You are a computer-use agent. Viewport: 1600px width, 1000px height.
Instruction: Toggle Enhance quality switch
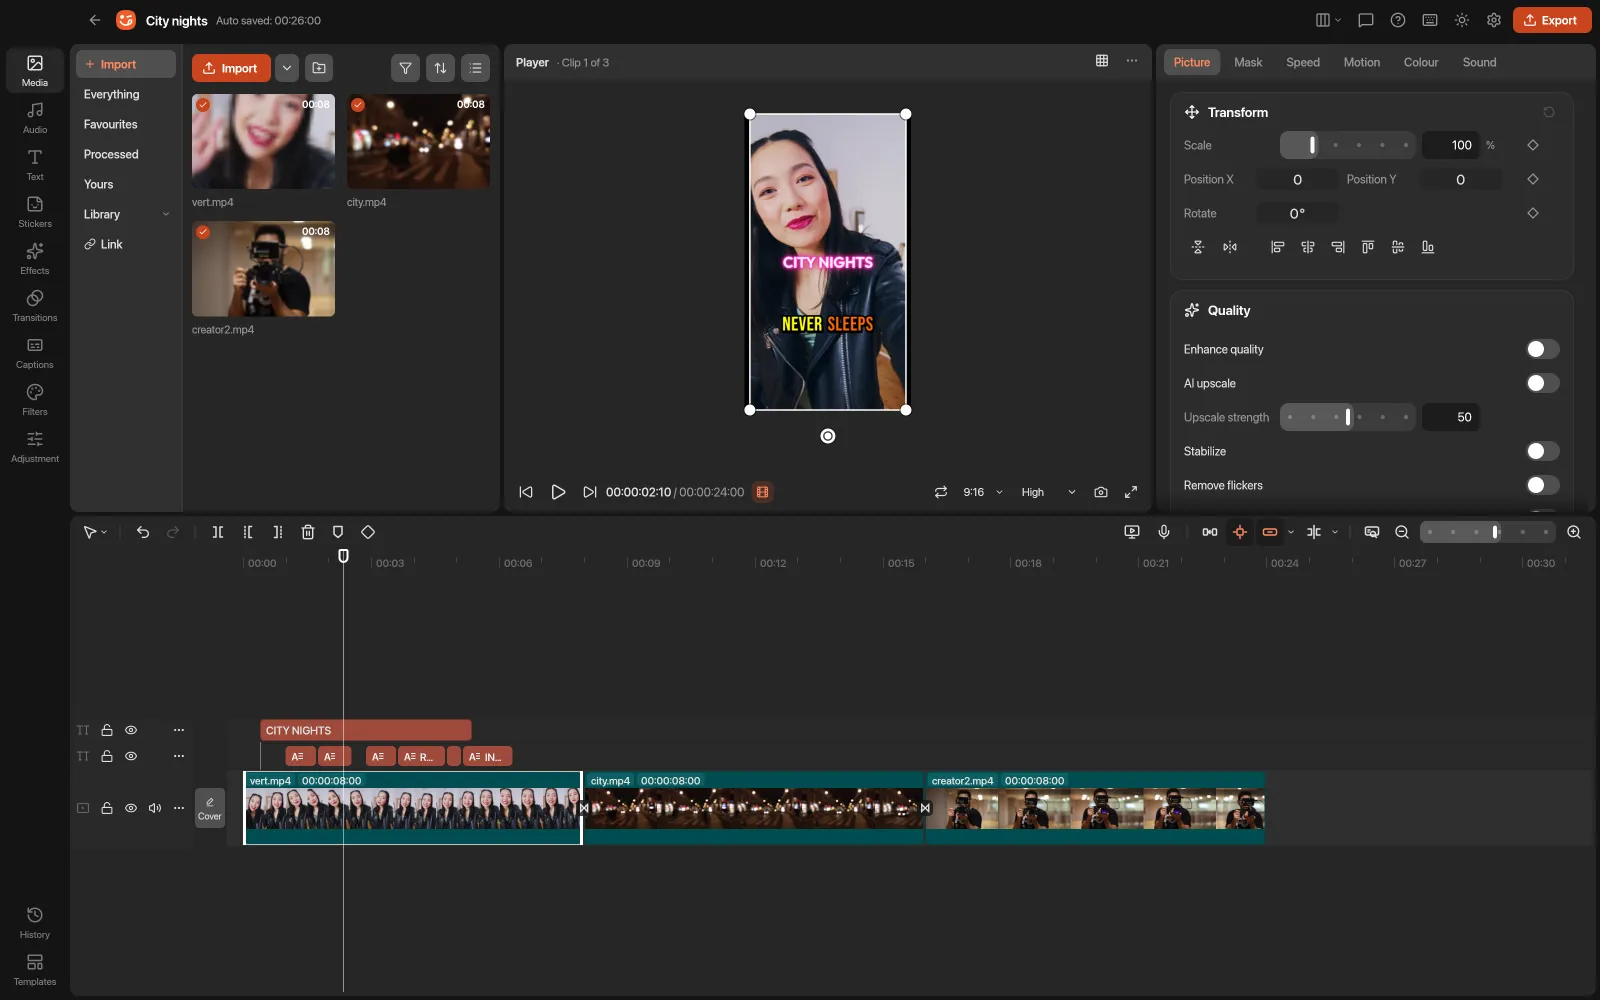pyautogui.click(x=1542, y=349)
